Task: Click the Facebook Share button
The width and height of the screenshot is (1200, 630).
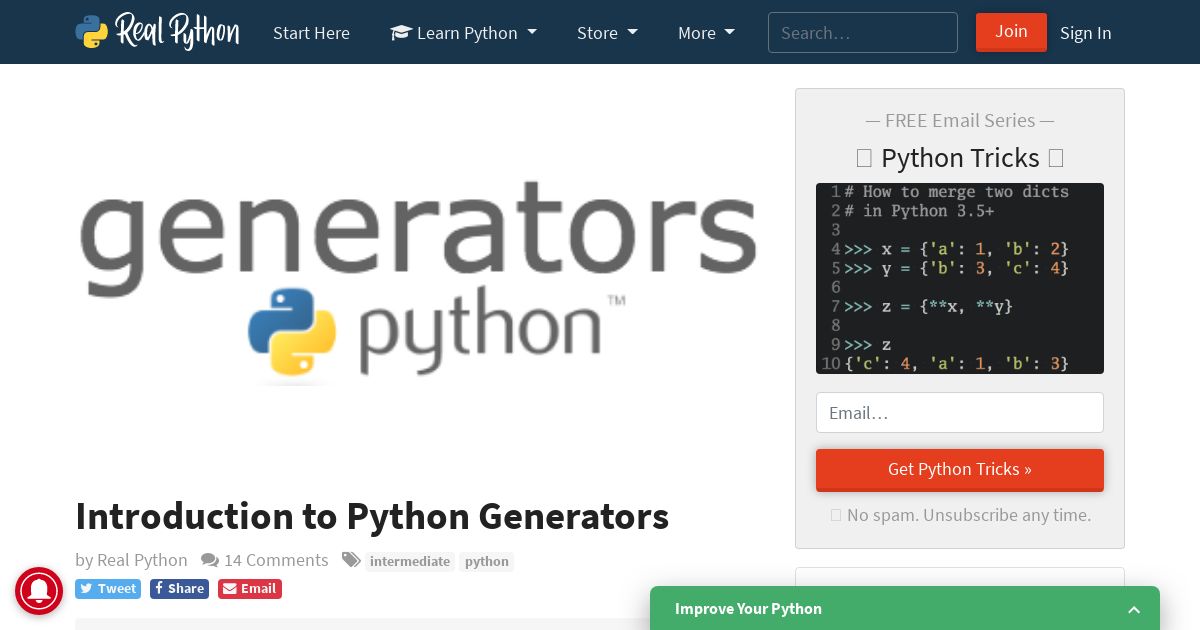Action: pos(179,588)
